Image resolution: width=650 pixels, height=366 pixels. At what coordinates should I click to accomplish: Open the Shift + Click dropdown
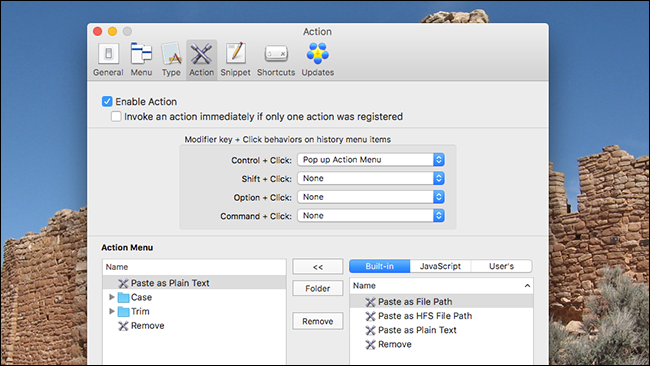[x=371, y=178]
